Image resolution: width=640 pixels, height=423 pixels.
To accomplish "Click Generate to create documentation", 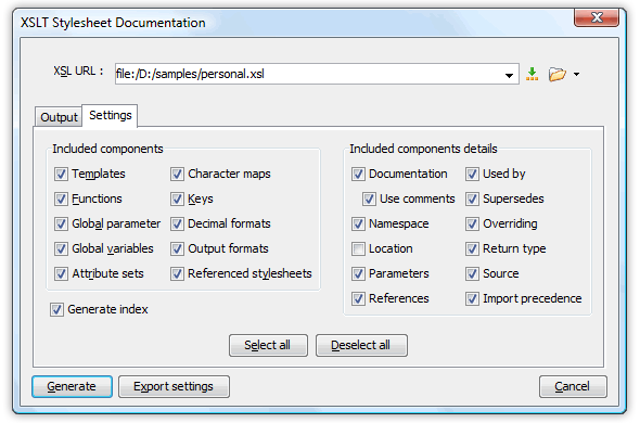I will [x=72, y=387].
